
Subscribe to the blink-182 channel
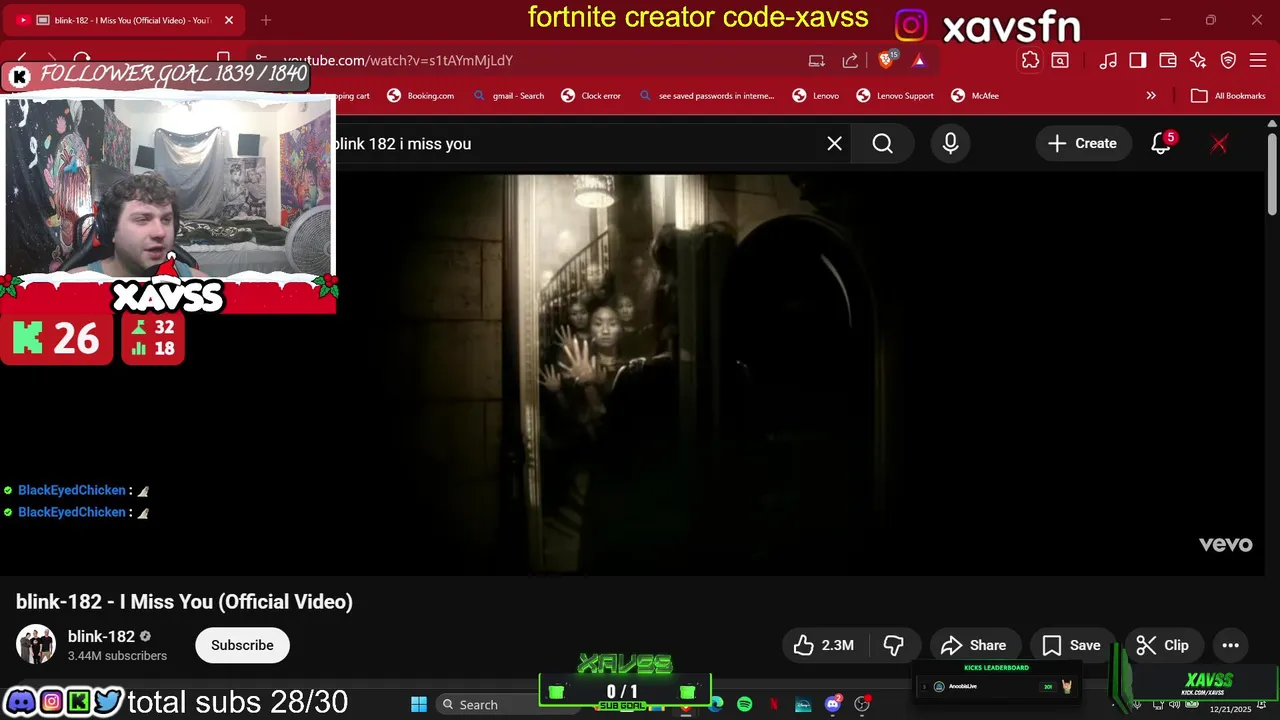pyautogui.click(x=242, y=645)
